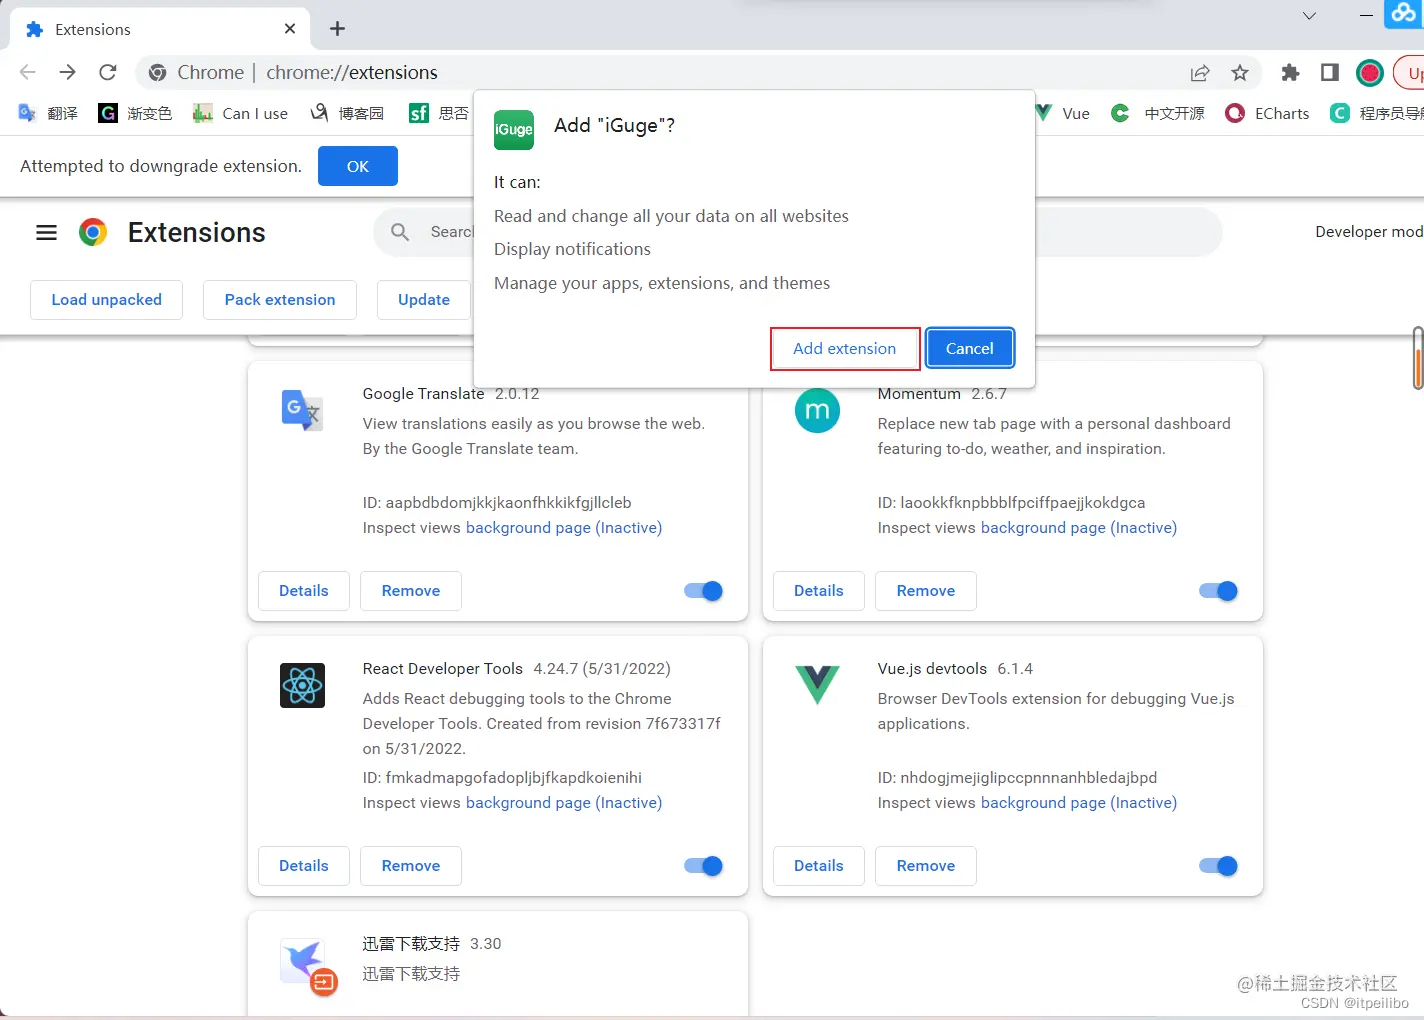Open new tab with plus button

pos(337,29)
